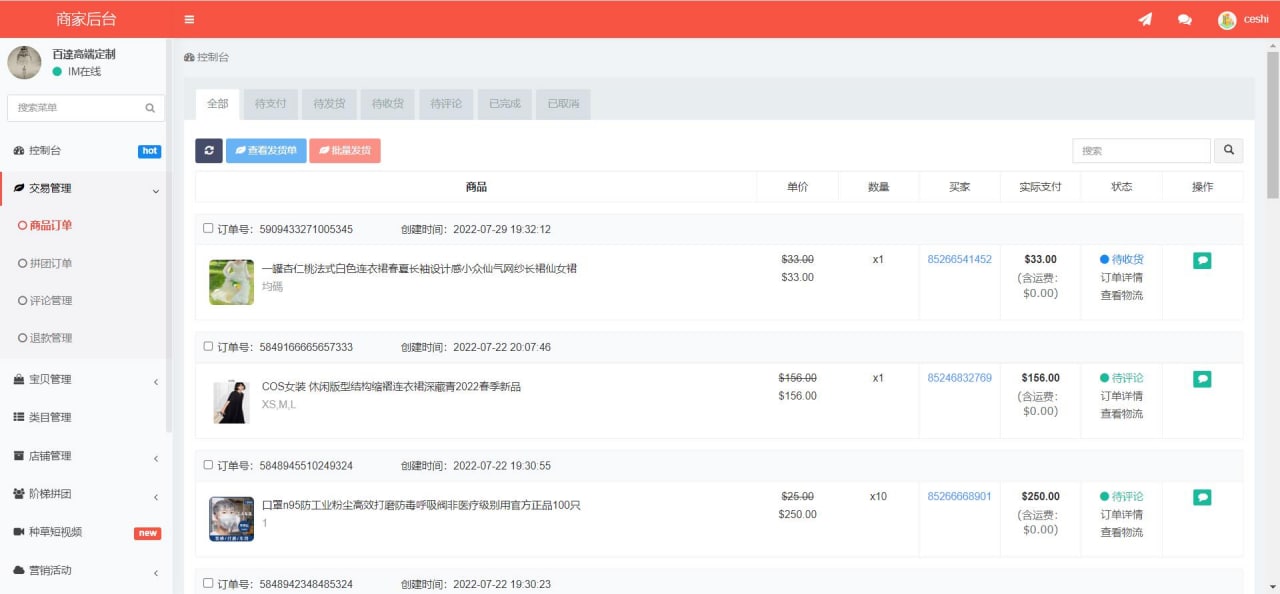The height and width of the screenshot is (594, 1280).
Task: Open buyer link 85266541452
Action: pos(959,259)
